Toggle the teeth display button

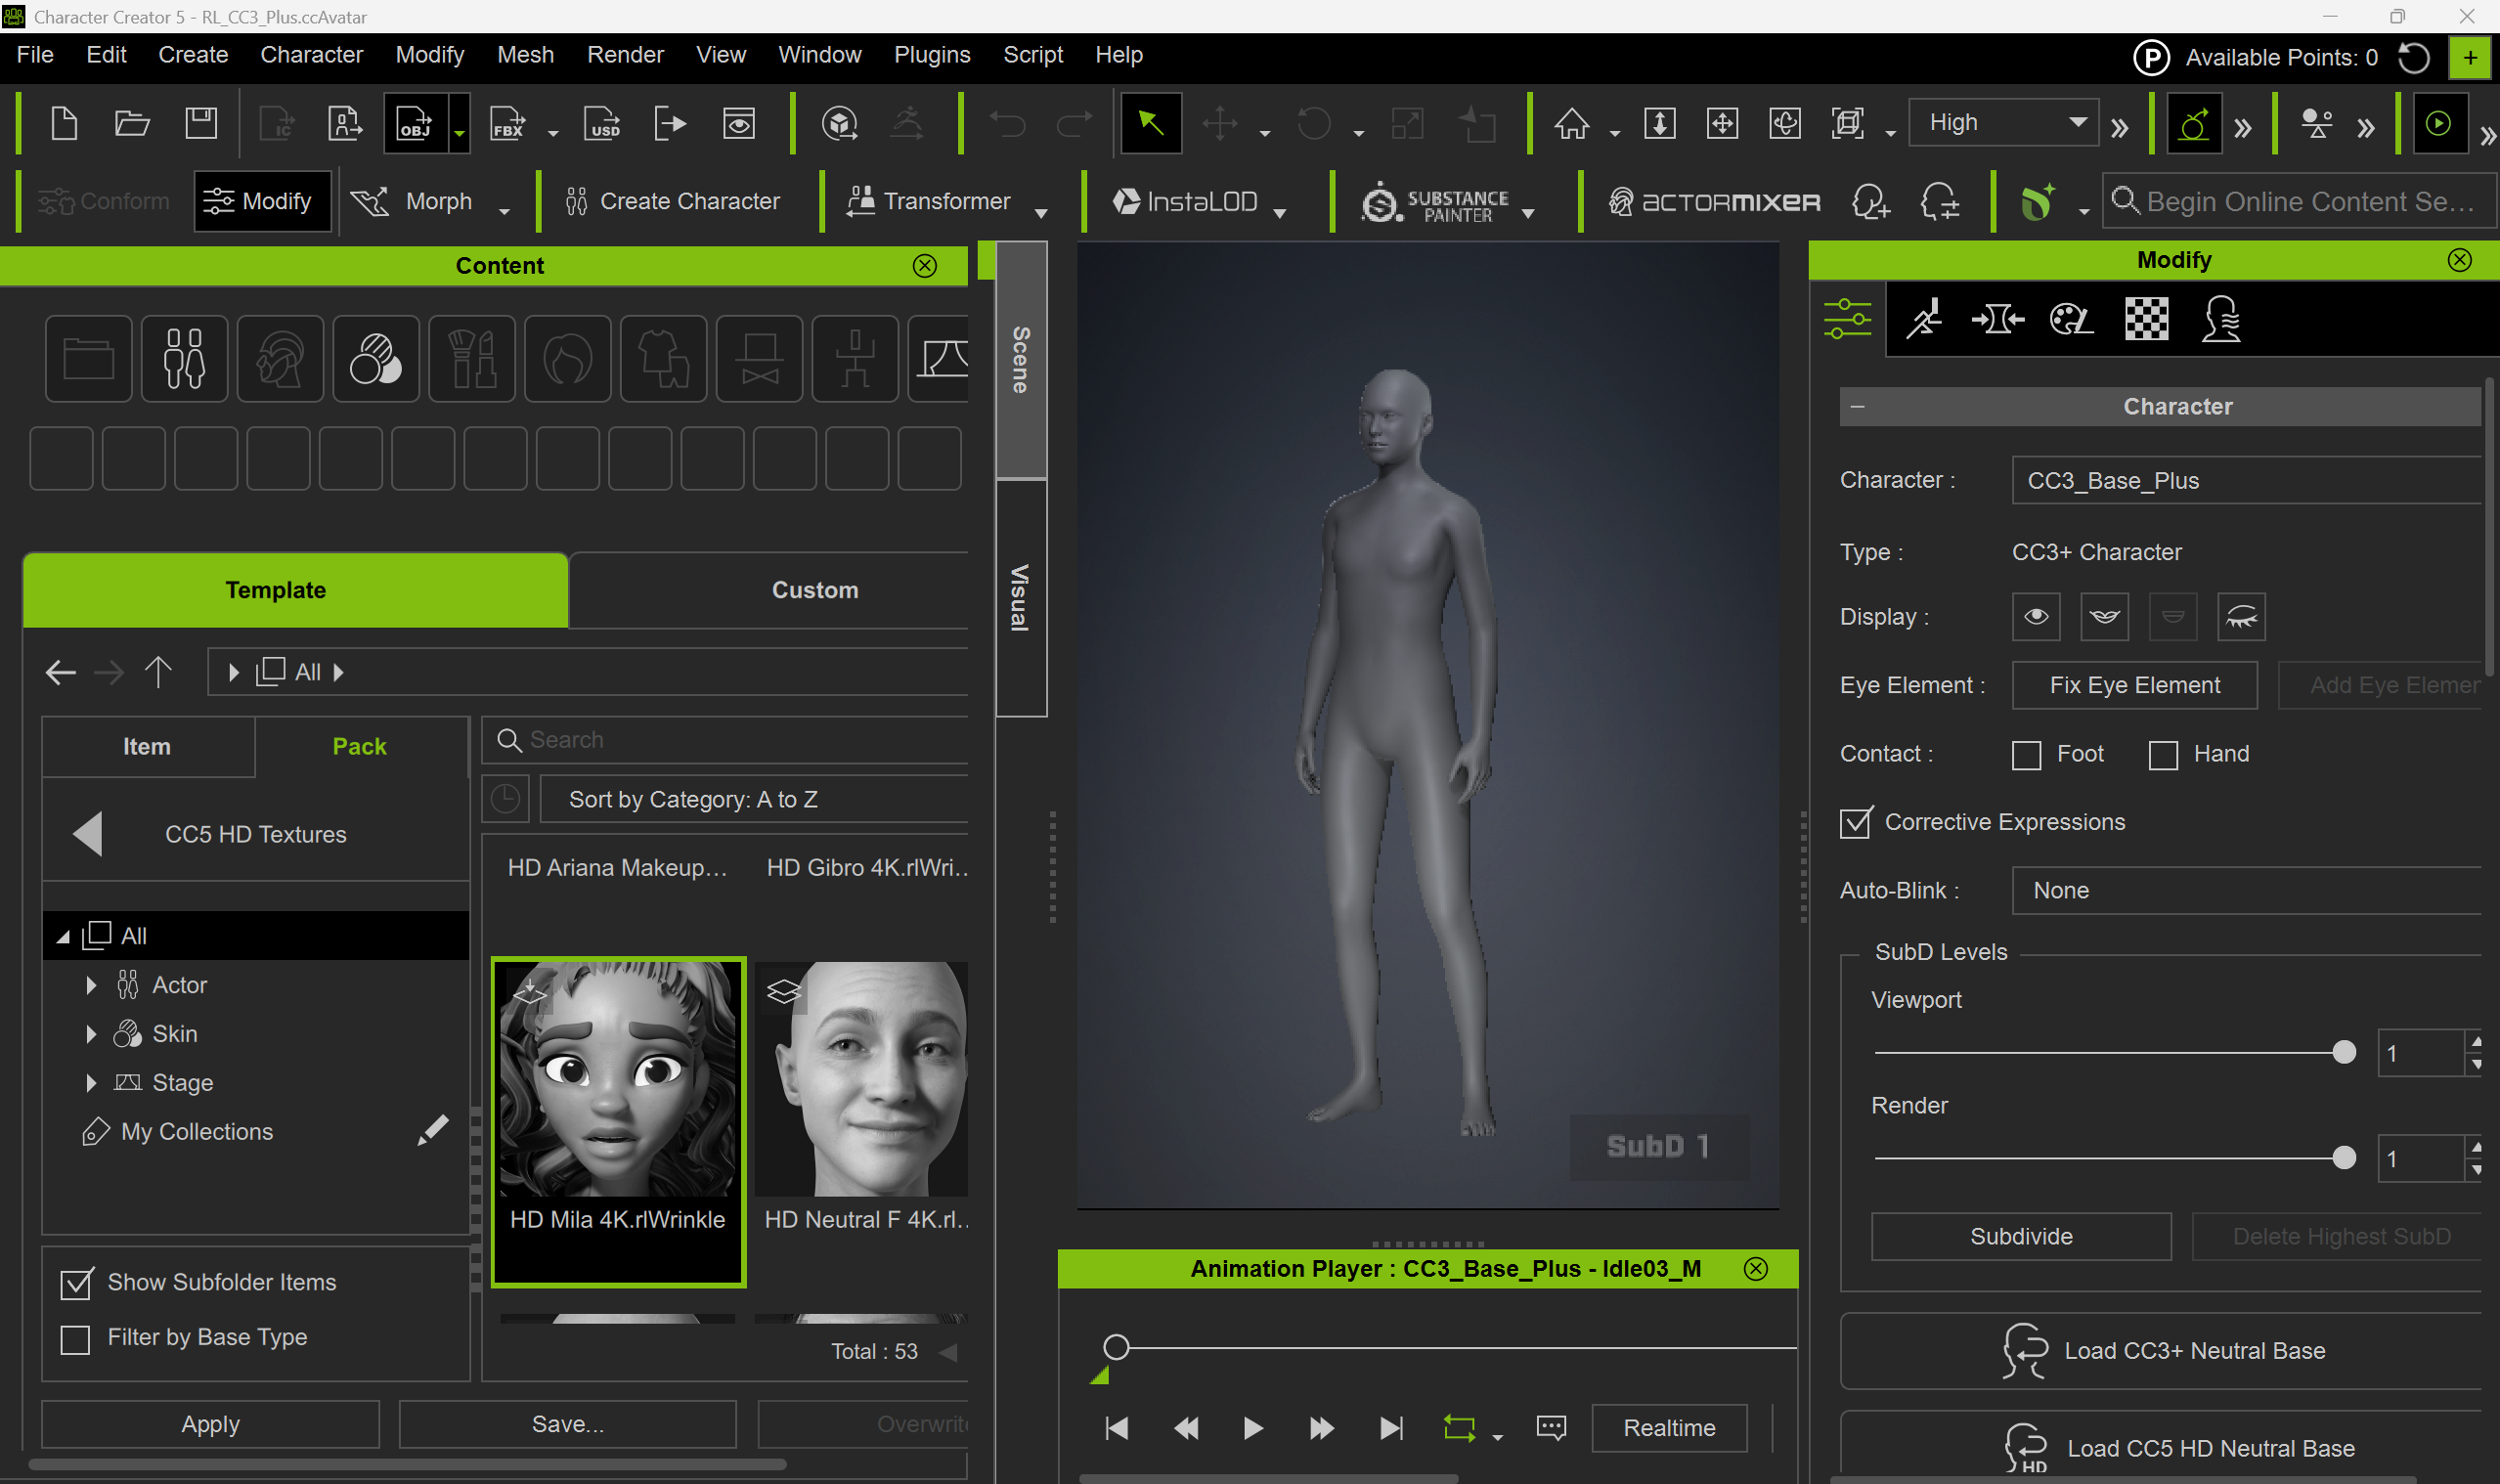[2104, 616]
